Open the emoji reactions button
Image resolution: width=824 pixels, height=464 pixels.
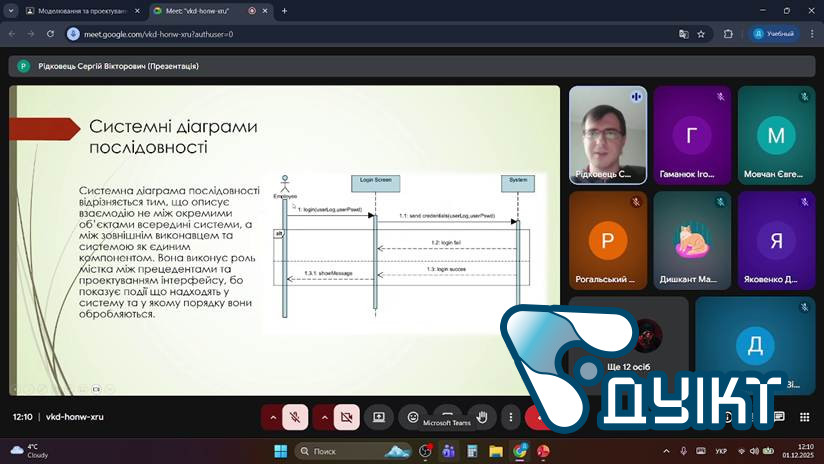(x=413, y=417)
